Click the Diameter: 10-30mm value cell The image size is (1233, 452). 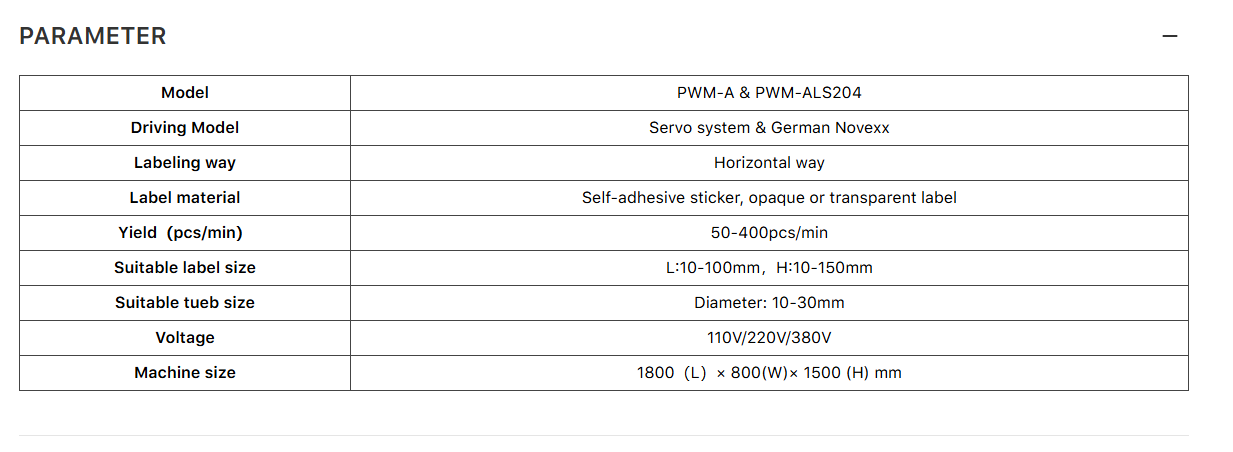[x=769, y=303]
